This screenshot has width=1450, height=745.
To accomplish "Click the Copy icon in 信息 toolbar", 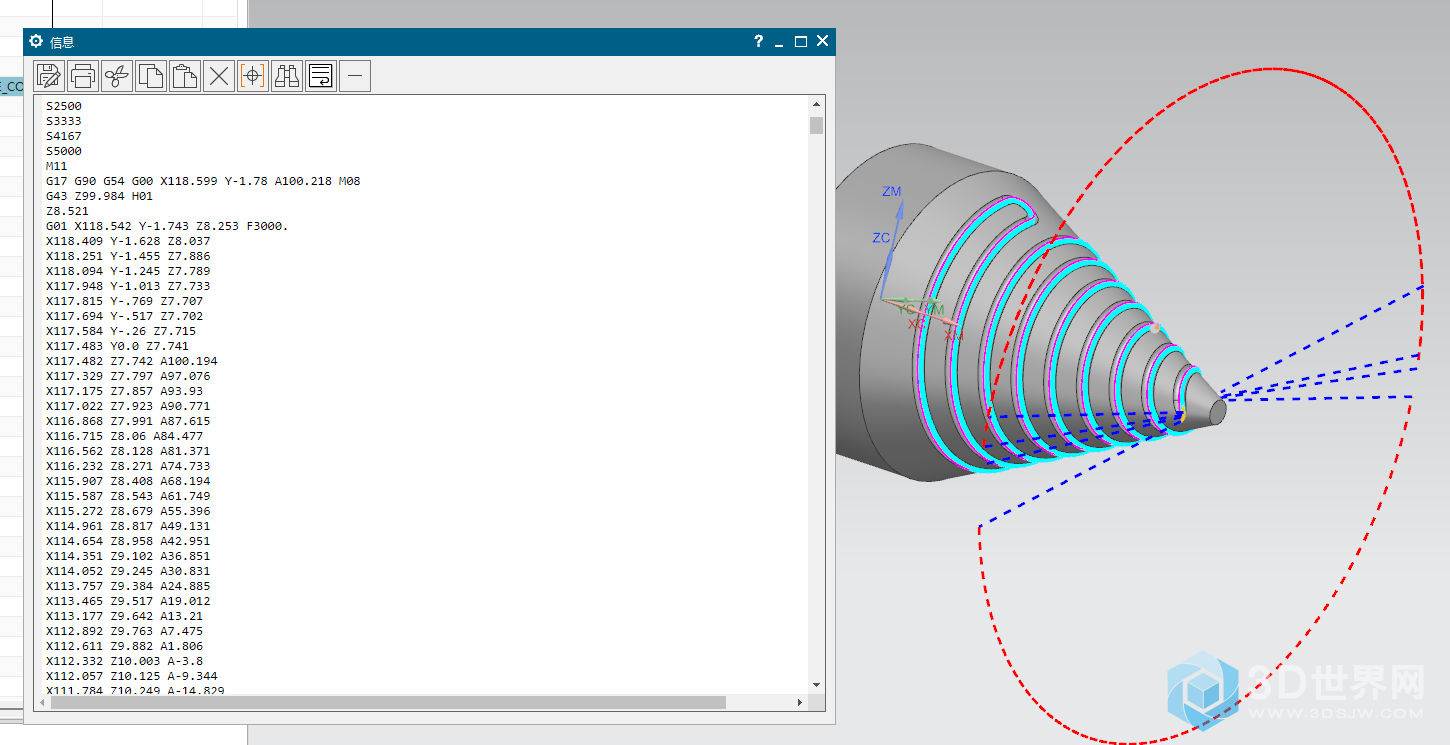I will pyautogui.click(x=151, y=75).
